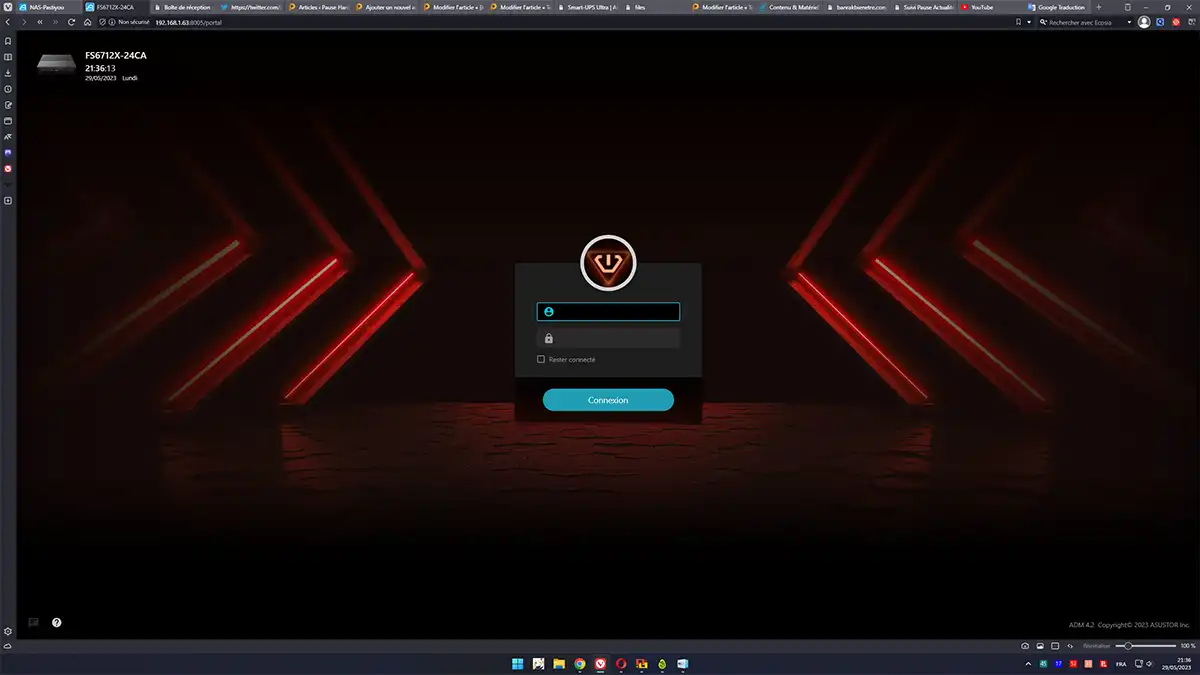Open the Bookmarks panel in the sidebar
This screenshot has height=675, width=1200.
pos(8,41)
